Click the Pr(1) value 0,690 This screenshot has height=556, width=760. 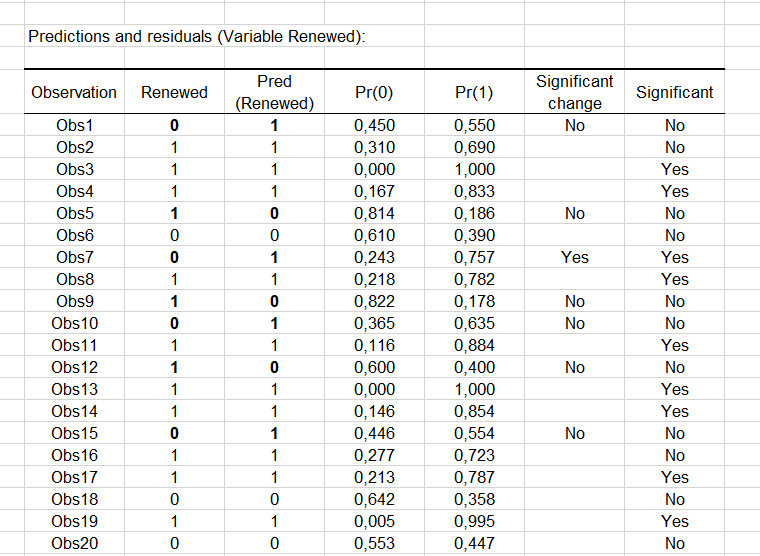[x=475, y=148]
